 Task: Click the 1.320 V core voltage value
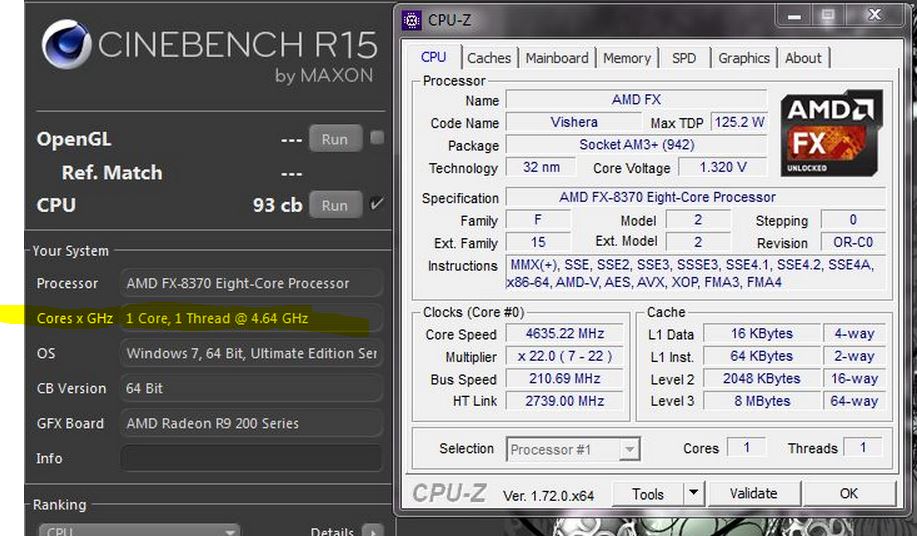click(723, 167)
